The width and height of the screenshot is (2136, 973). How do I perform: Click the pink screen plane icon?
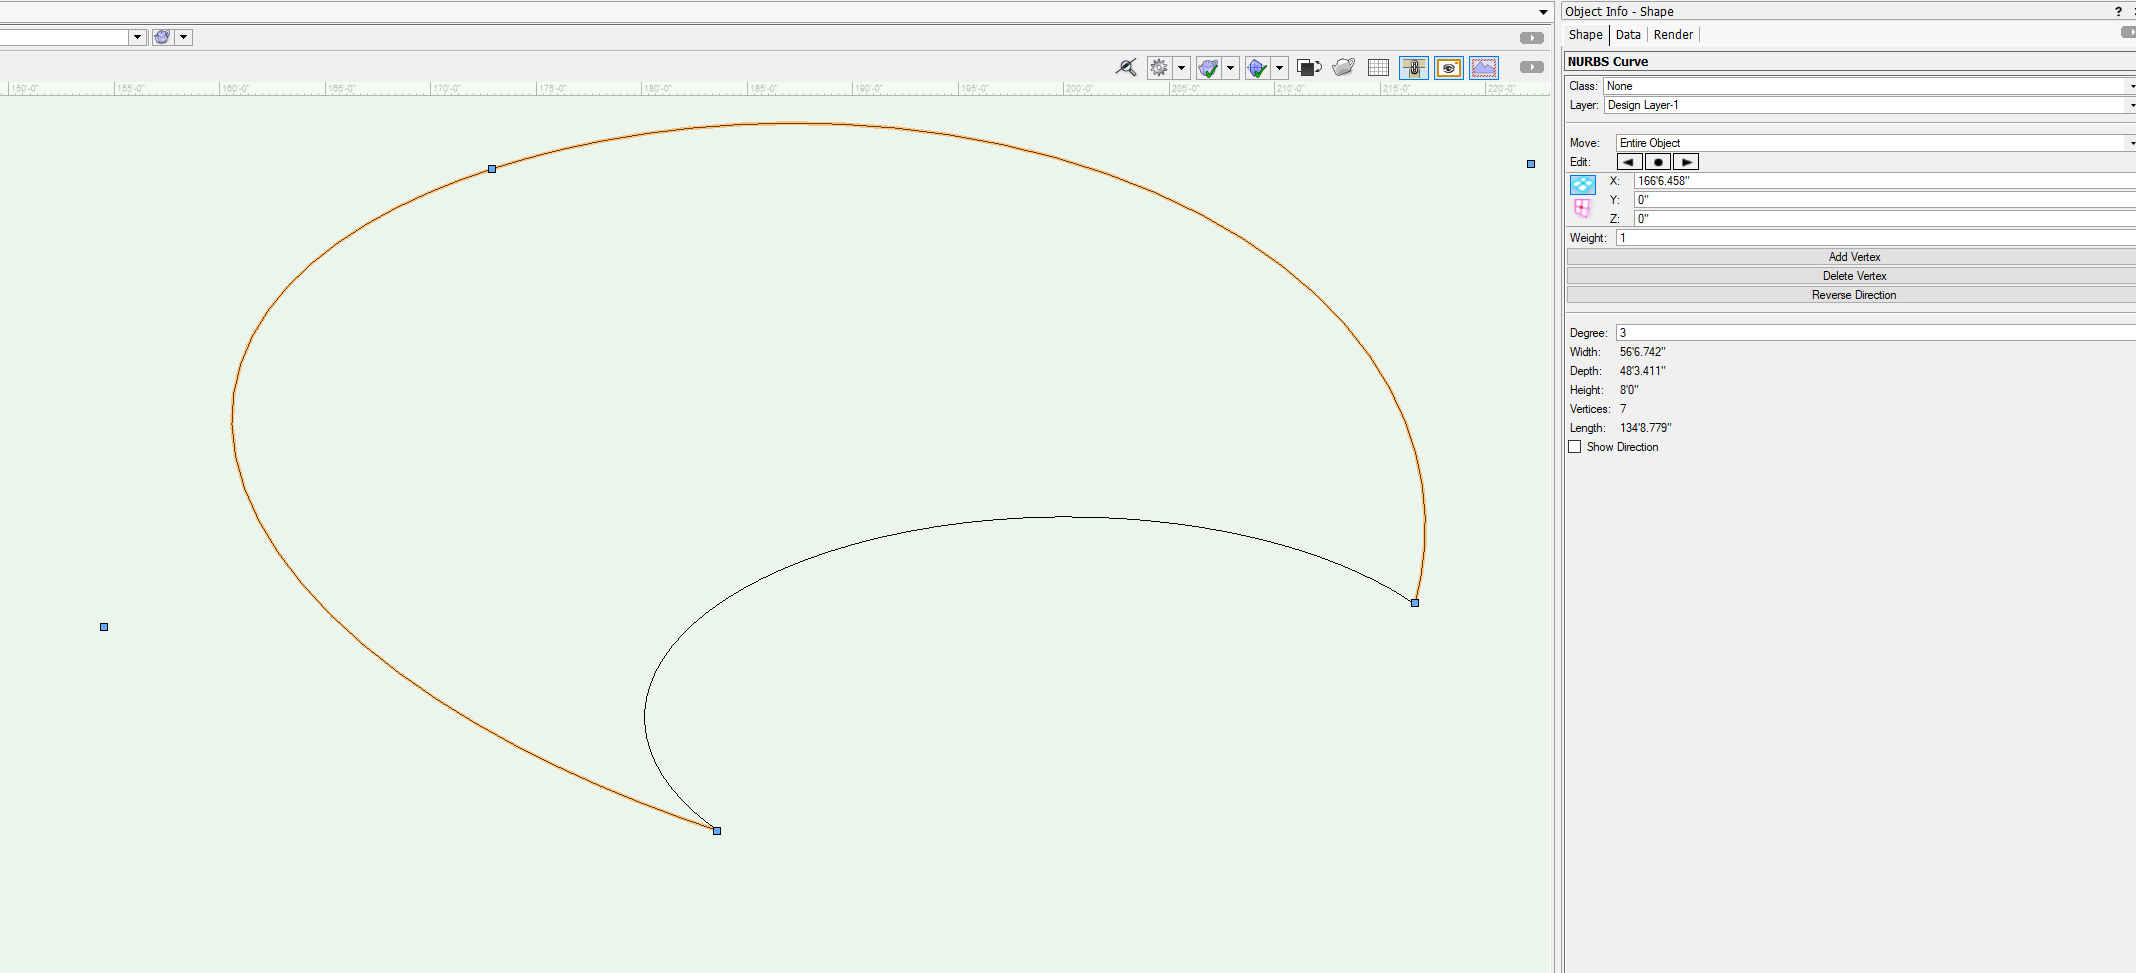[x=1582, y=208]
